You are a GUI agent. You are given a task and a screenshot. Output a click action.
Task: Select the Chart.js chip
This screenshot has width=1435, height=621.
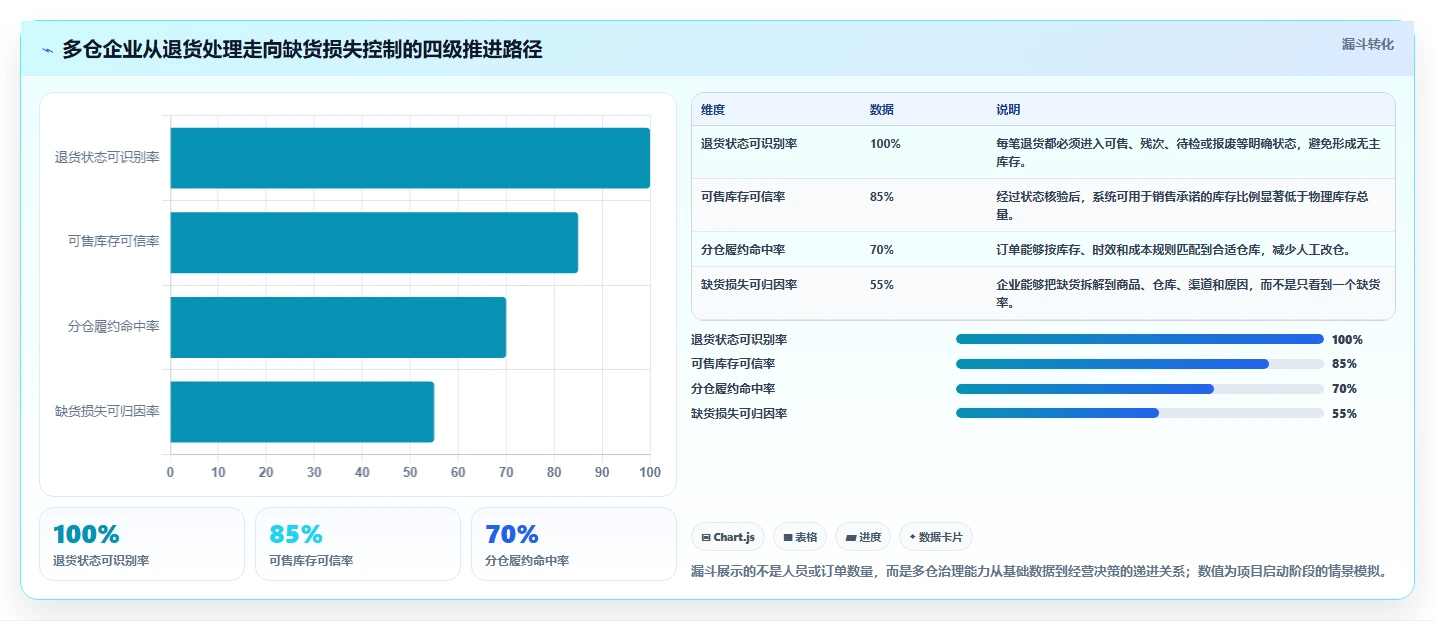pyautogui.click(x=728, y=537)
